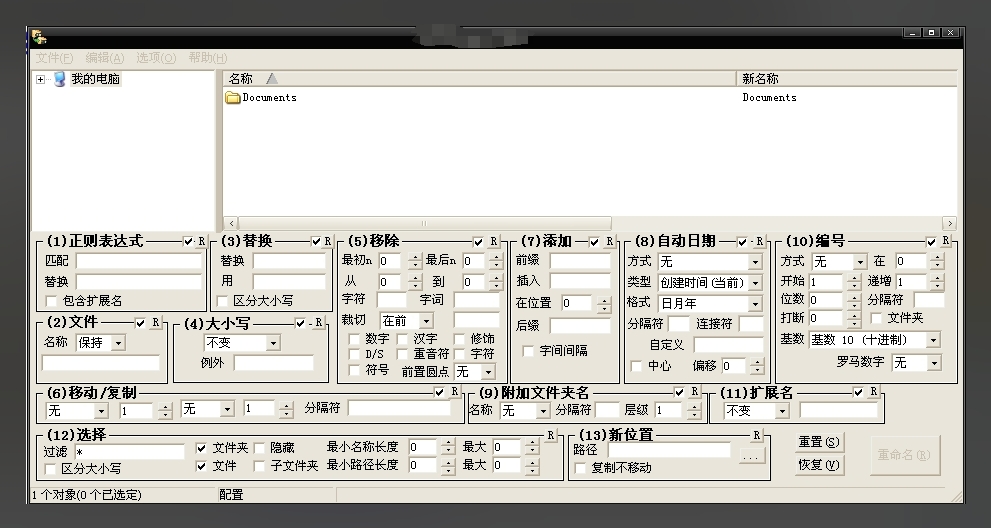Click the file list scroll left arrow
The image size is (991, 528).
231,223
